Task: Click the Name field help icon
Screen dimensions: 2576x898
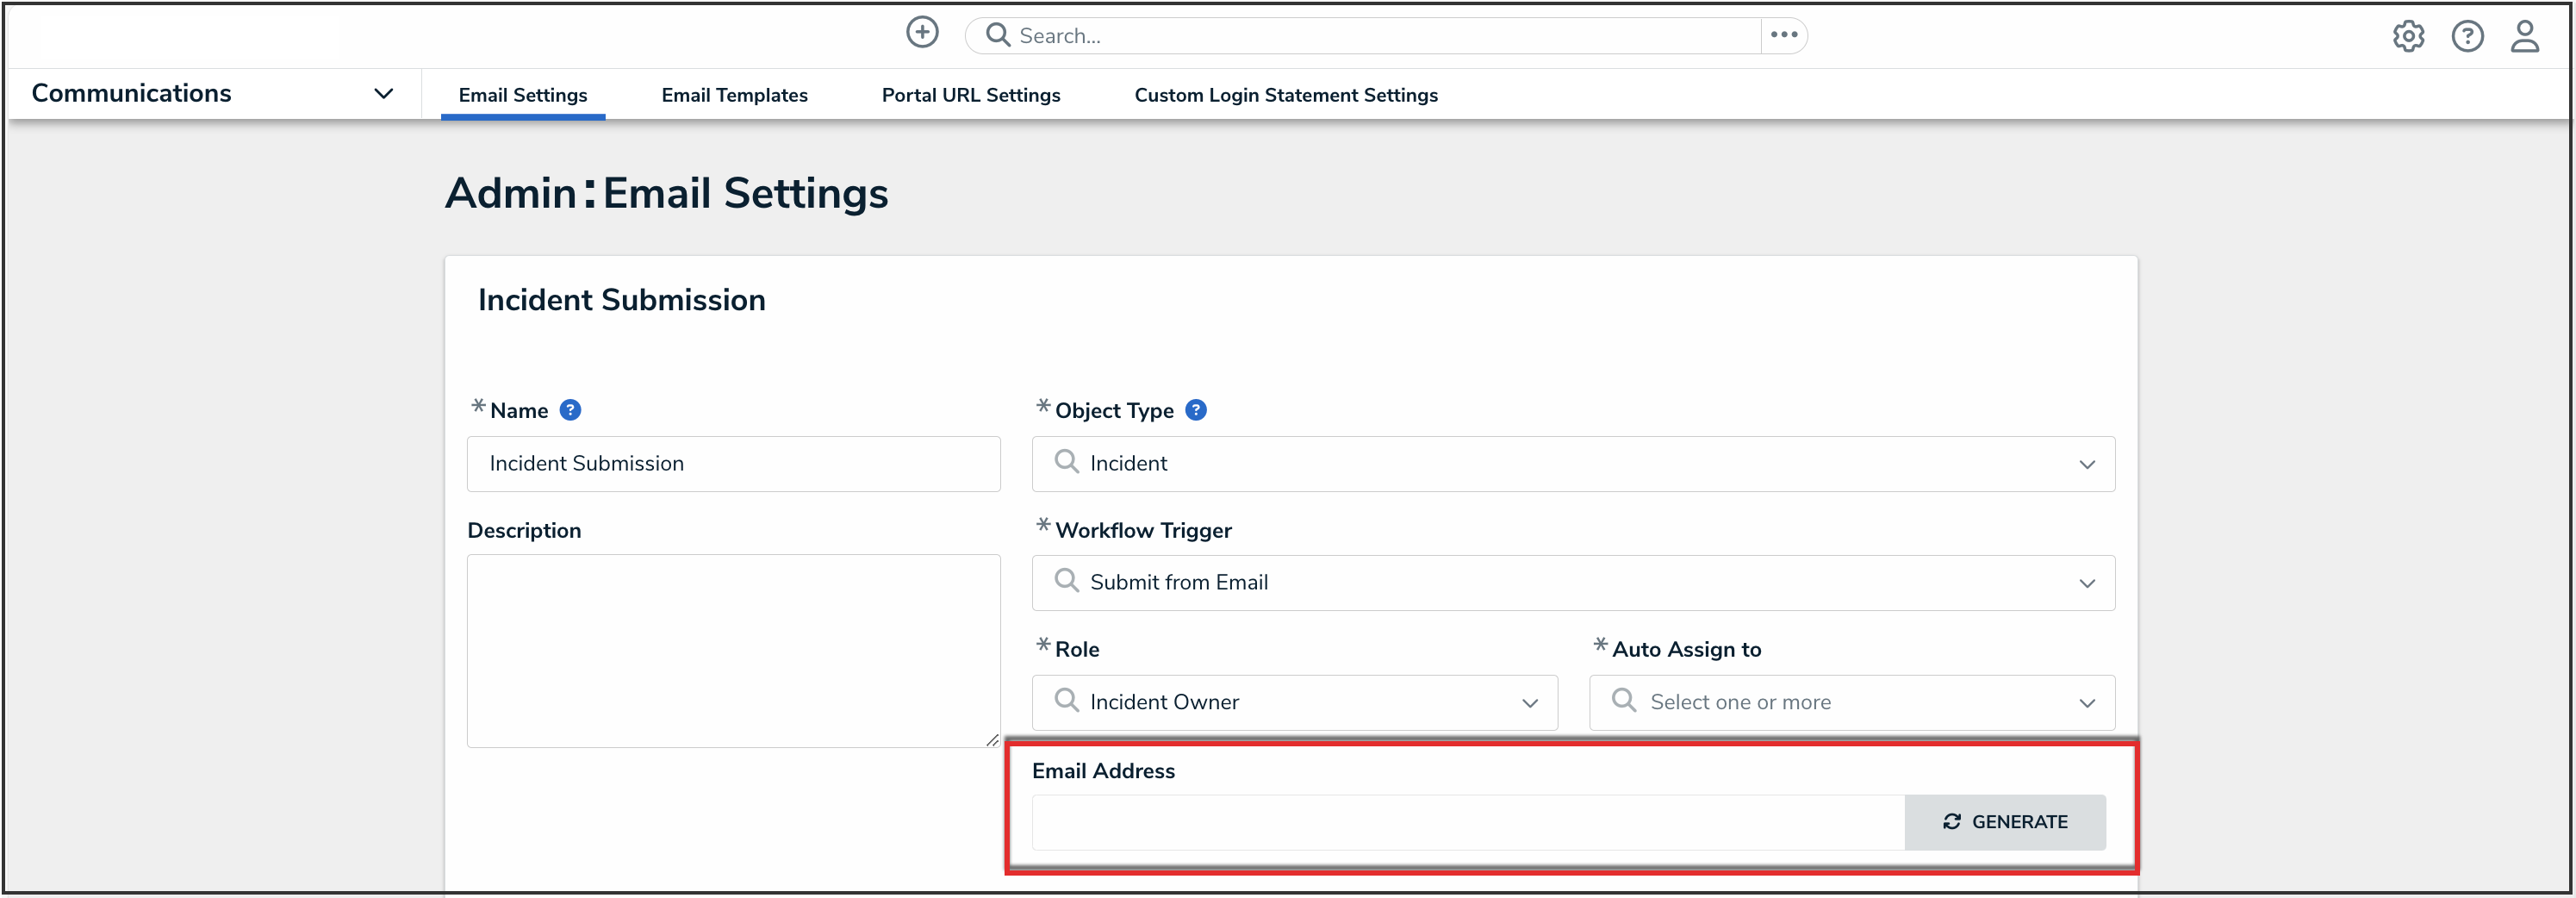Action: coord(570,410)
